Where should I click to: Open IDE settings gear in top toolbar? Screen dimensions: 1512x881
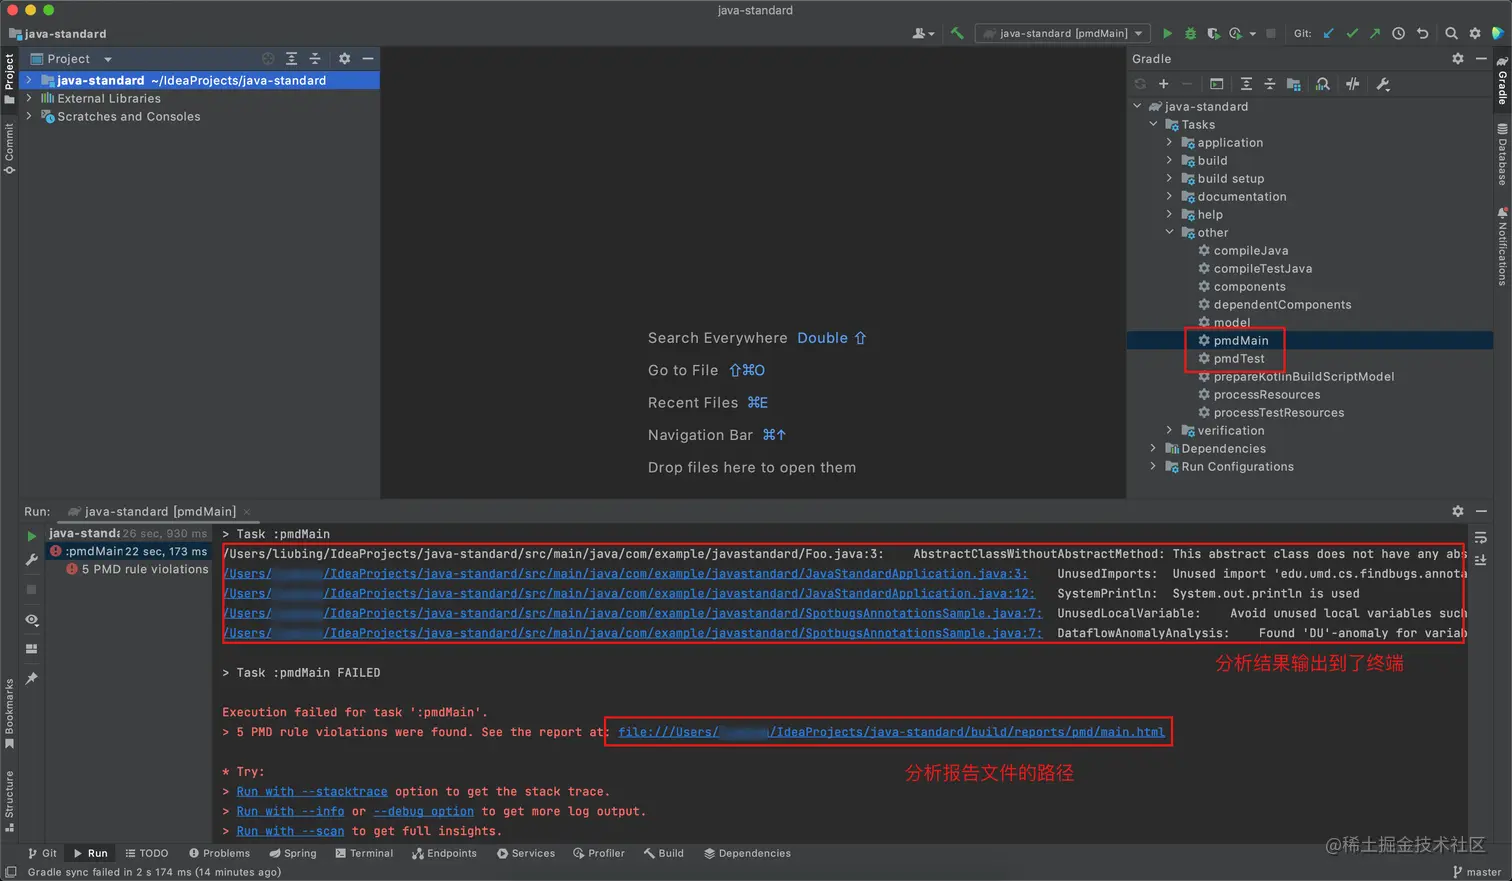pos(1474,33)
